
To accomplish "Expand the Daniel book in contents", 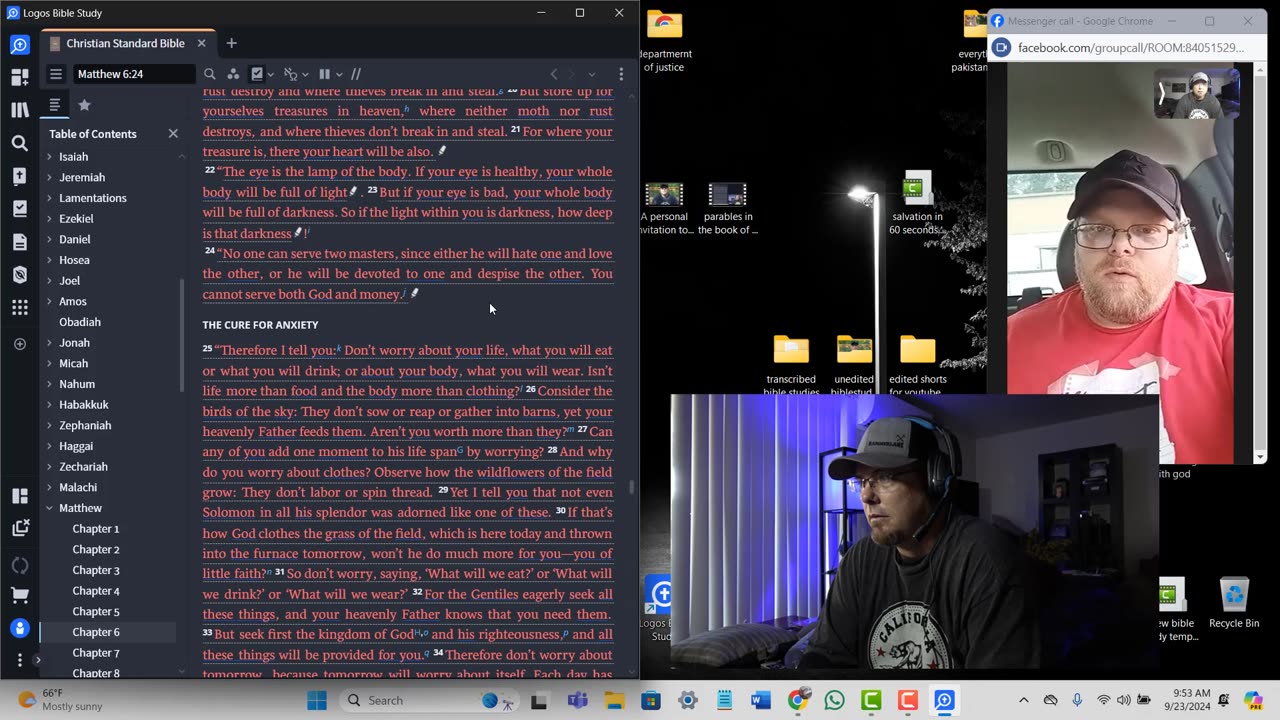I will [x=49, y=239].
